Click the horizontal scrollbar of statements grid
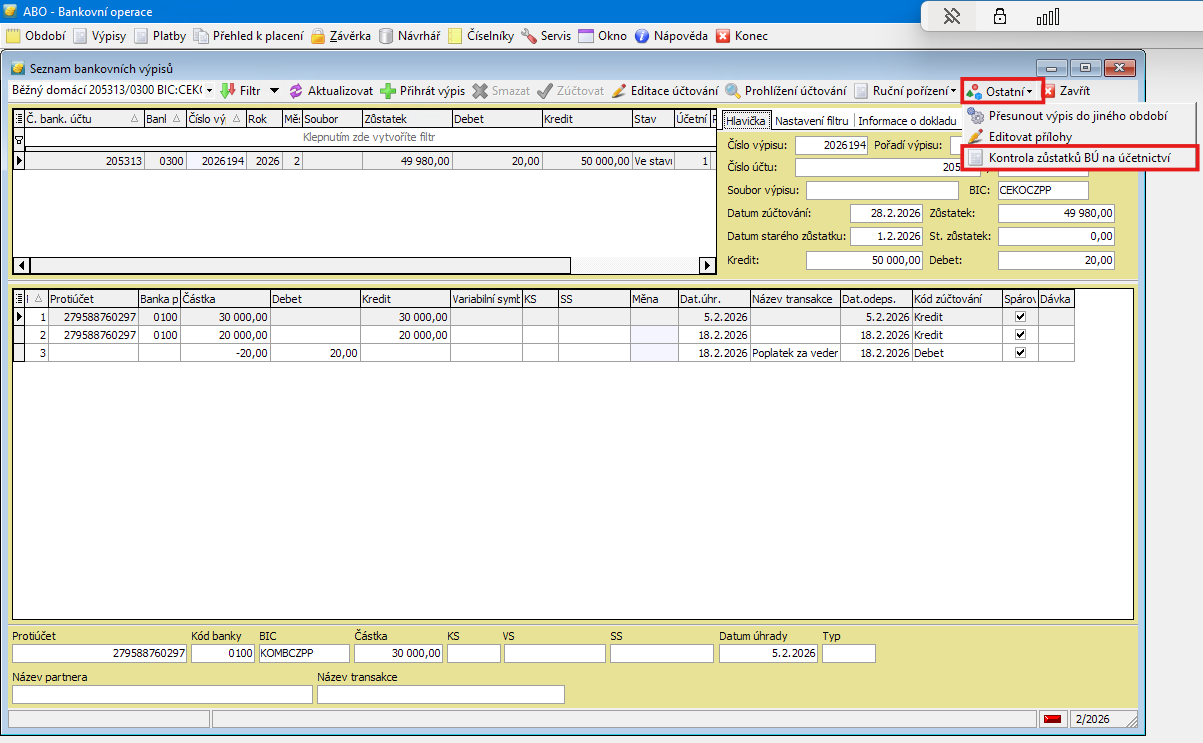Screen dimensions: 1203x743 [300, 265]
